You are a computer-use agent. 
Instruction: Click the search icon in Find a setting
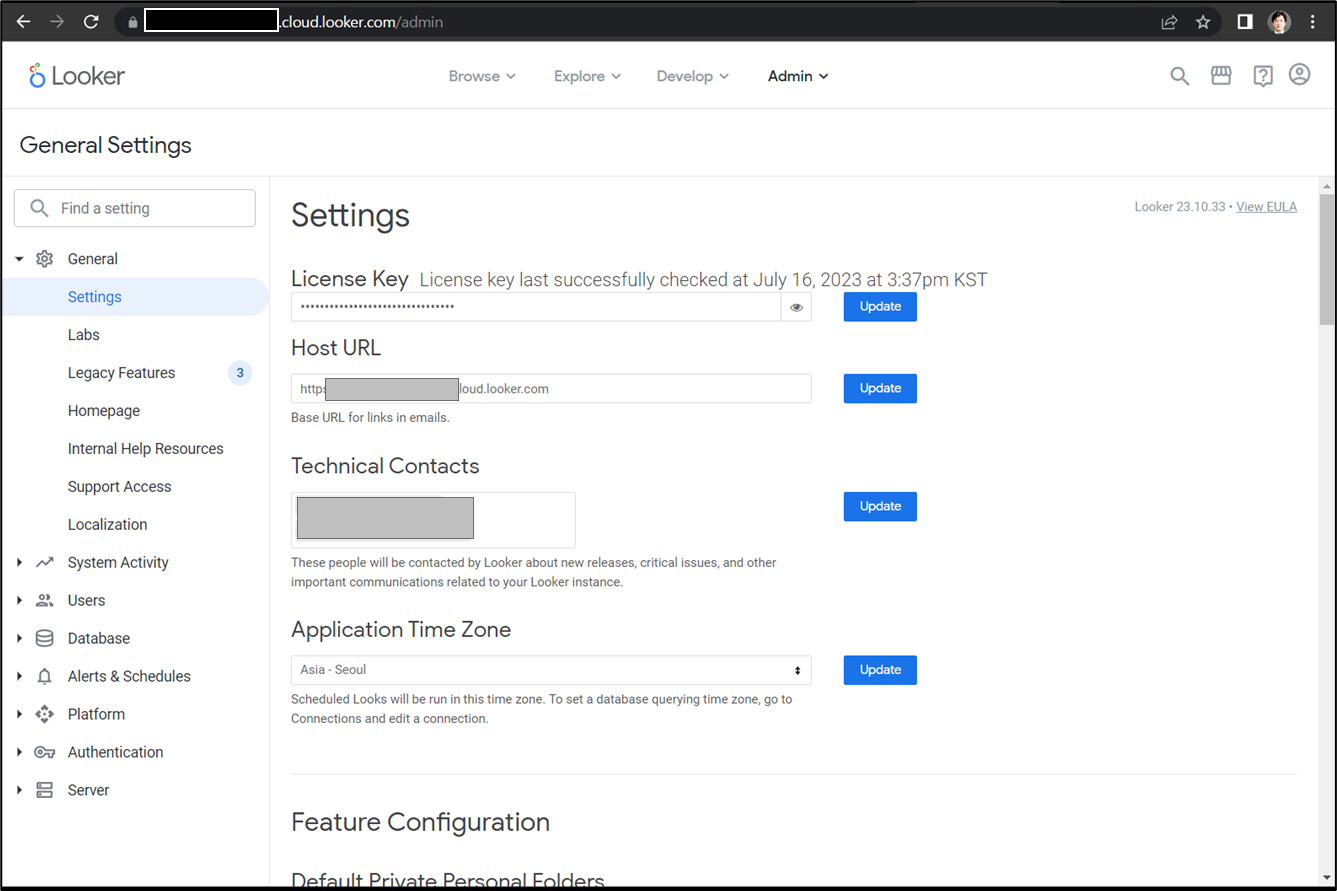[40, 208]
